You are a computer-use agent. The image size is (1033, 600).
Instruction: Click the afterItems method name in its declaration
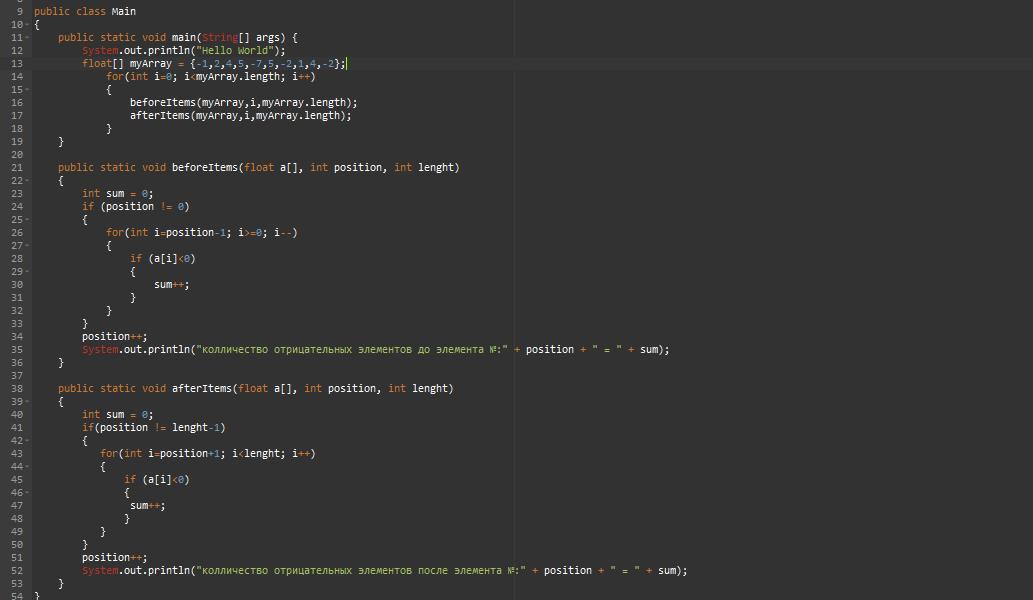tap(202, 389)
